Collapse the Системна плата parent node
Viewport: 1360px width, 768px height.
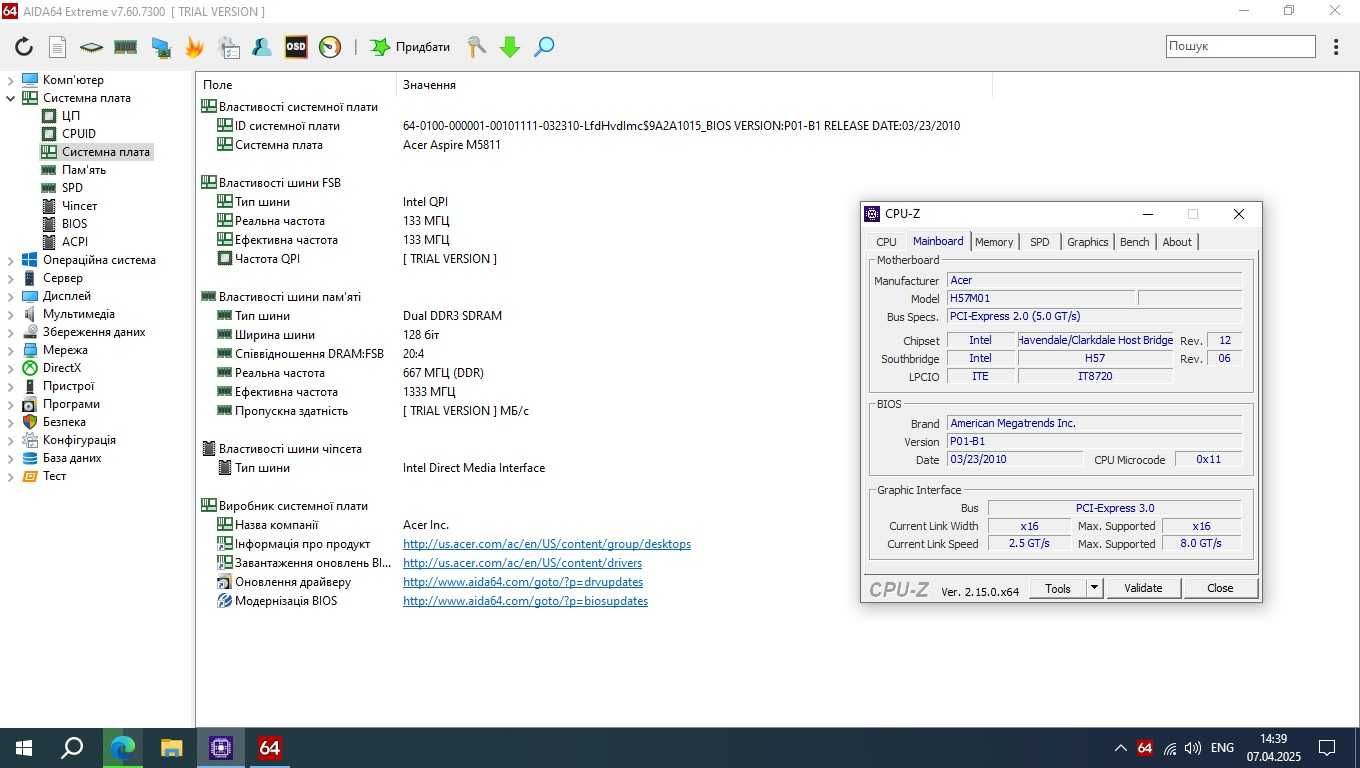pos(11,98)
